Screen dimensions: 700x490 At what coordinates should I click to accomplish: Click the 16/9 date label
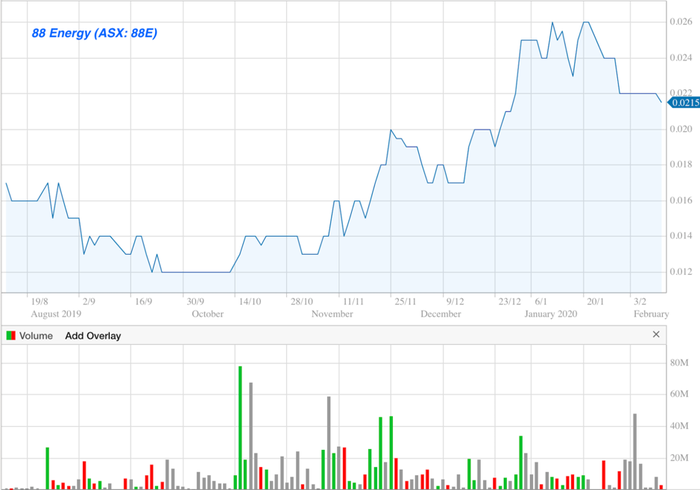[x=143, y=302]
